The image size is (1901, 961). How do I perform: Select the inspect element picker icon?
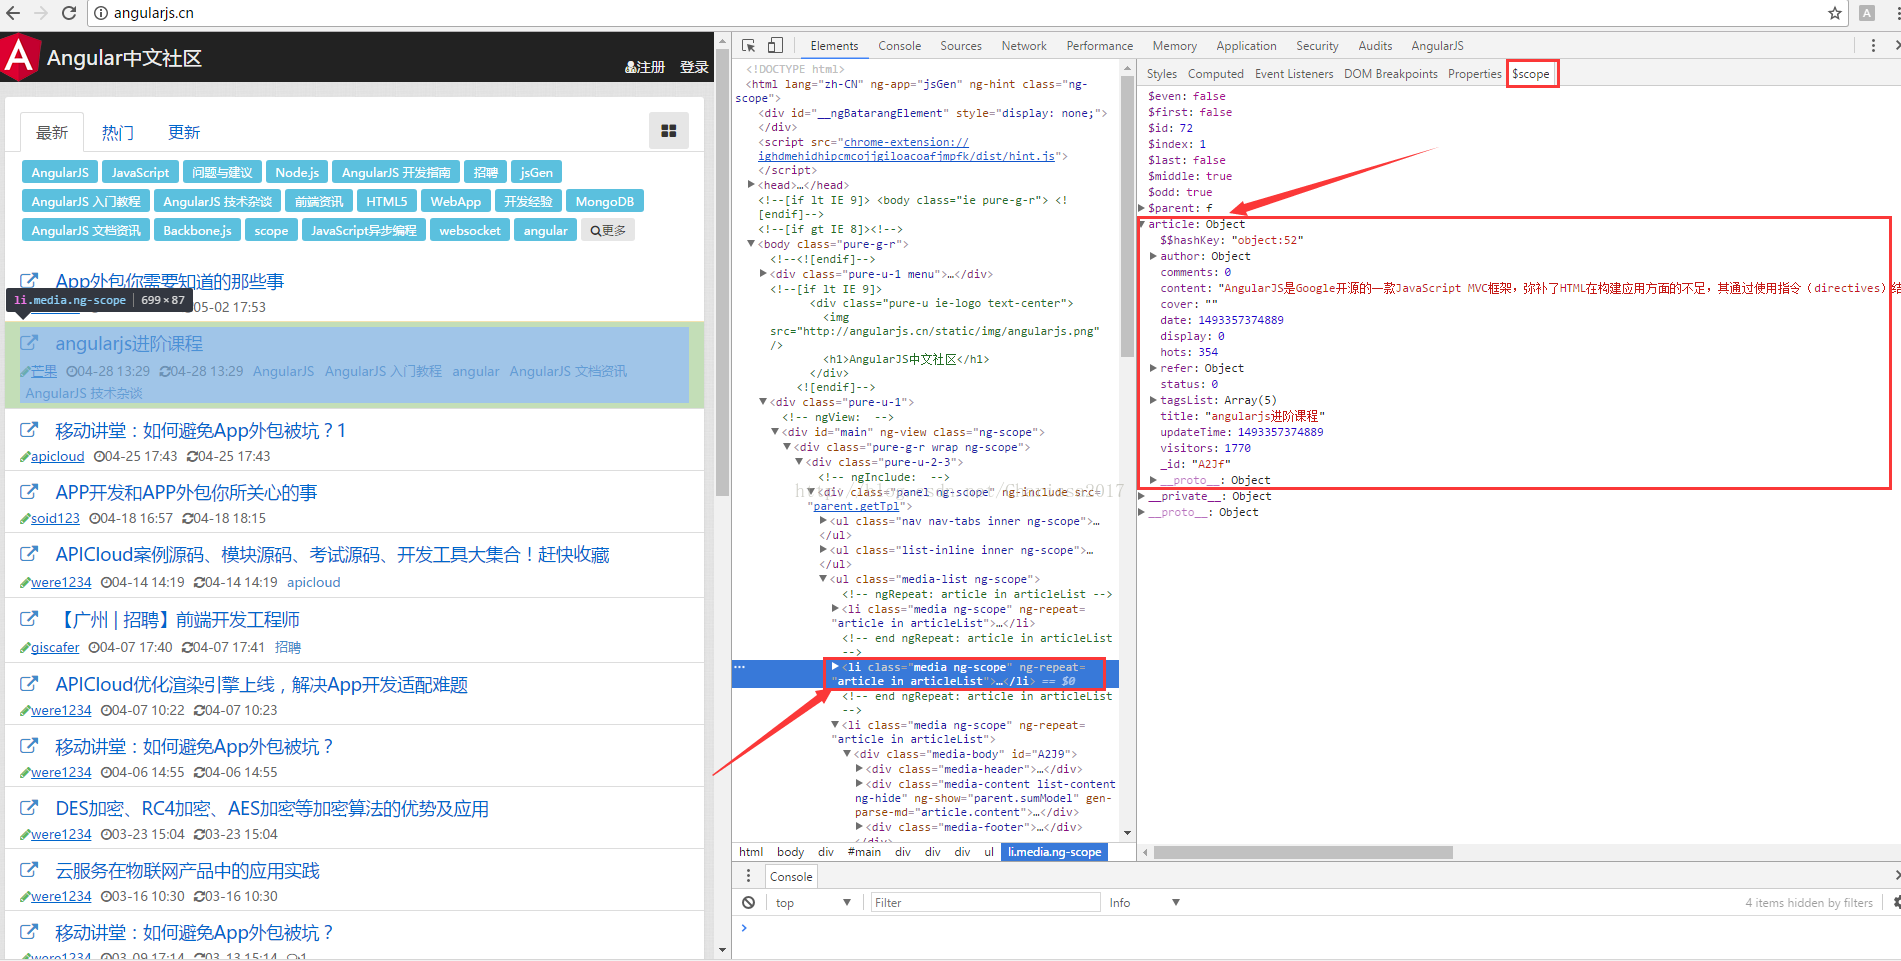[x=748, y=46]
